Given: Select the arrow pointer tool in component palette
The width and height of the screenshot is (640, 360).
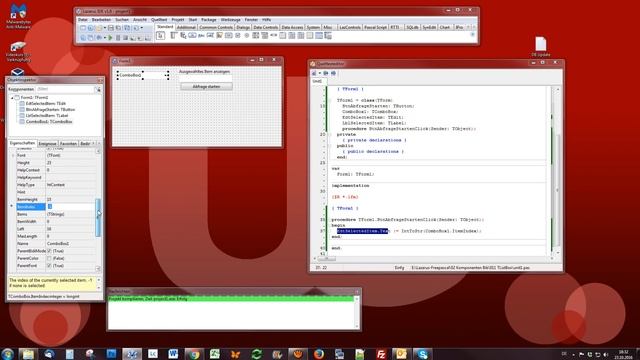Looking at the screenshot, I should pos(161,36).
